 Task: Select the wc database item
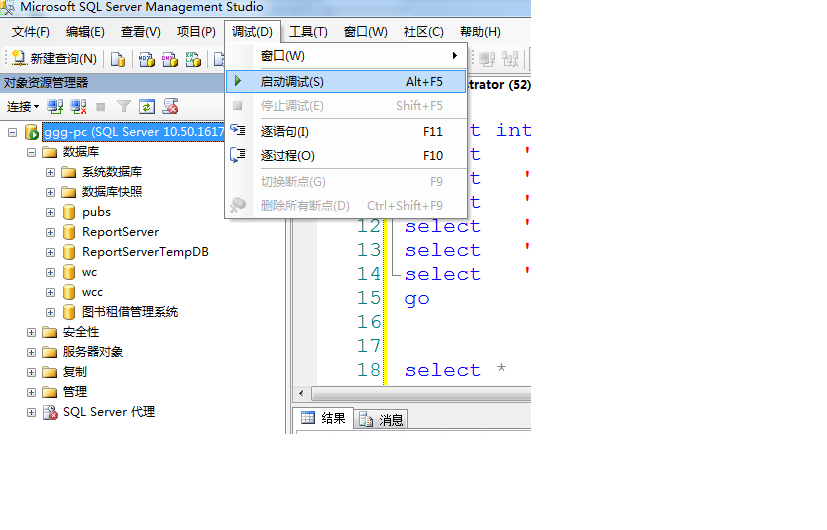[89, 272]
